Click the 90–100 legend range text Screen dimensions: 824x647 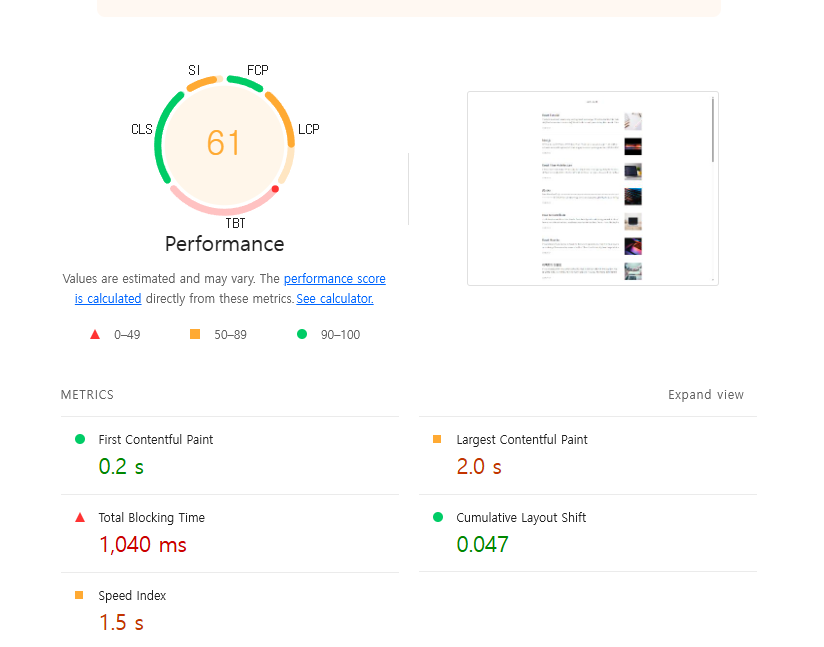(341, 335)
